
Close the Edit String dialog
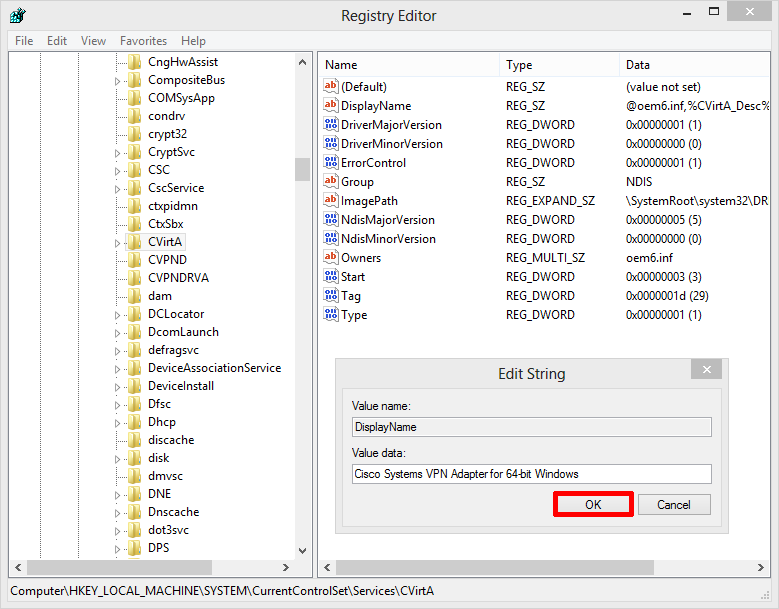tap(706, 369)
